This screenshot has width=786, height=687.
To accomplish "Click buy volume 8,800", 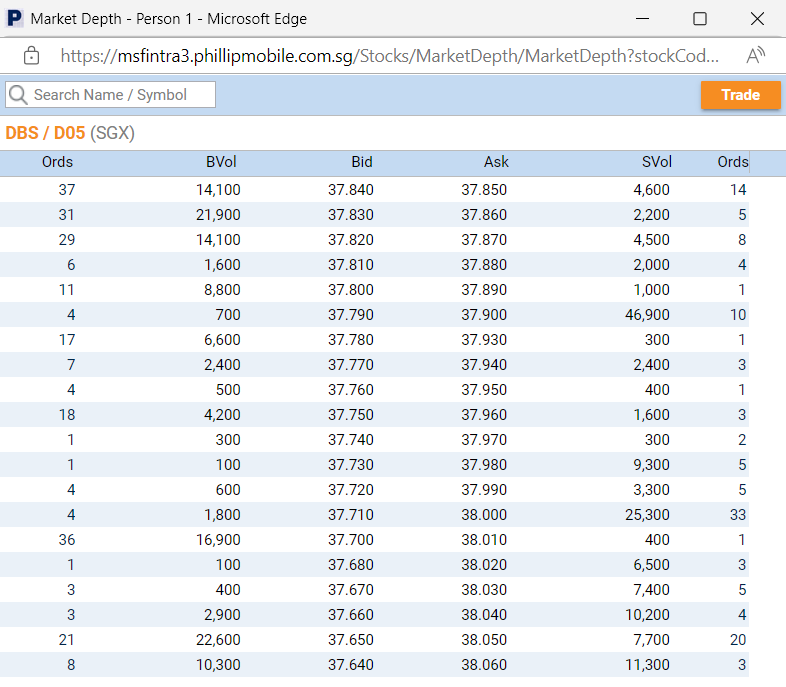I will point(222,290).
